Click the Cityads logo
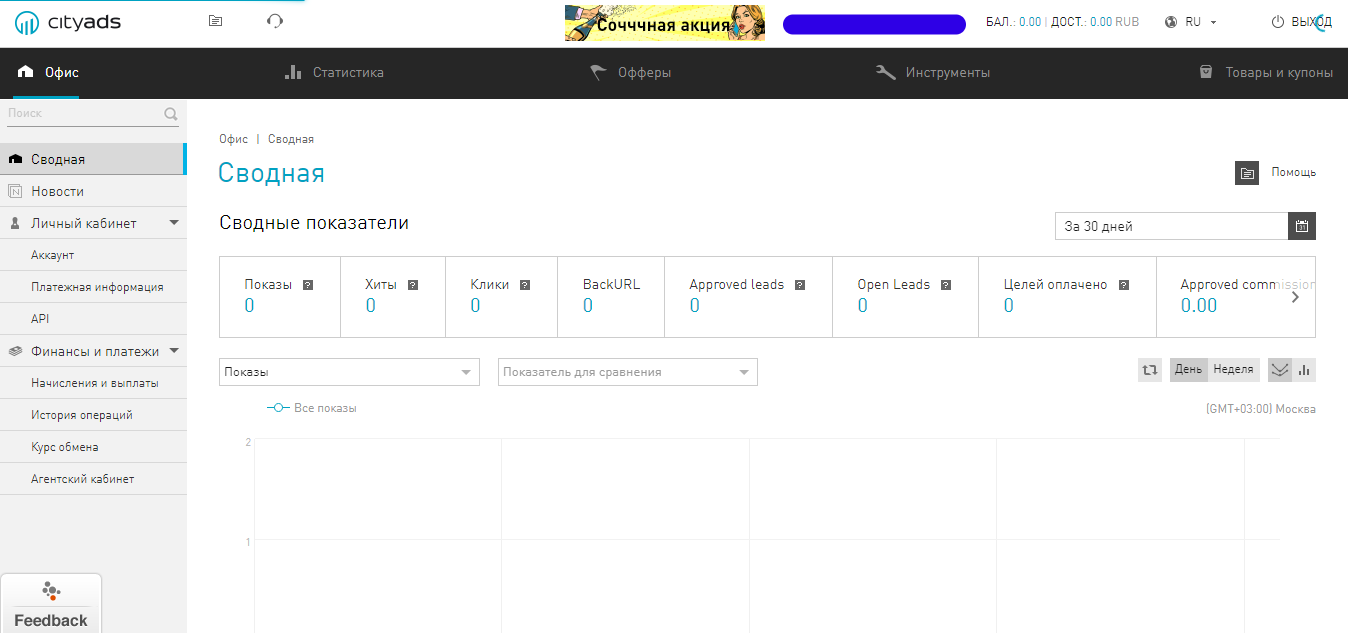The image size is (1348, 633). coord(68,22)
